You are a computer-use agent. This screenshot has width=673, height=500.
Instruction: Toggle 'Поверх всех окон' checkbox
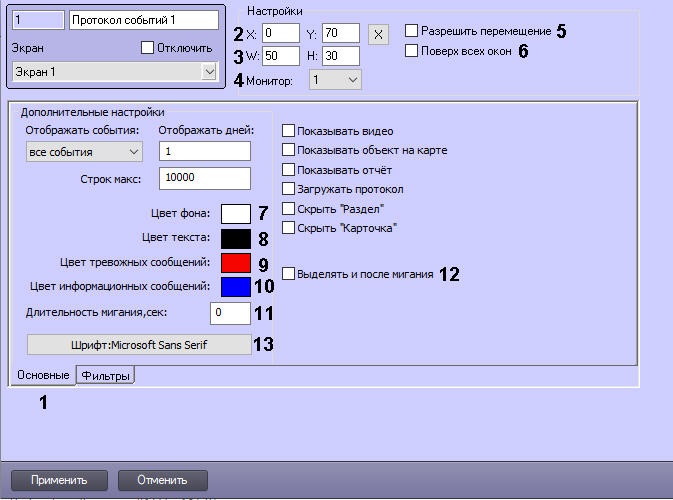[412, 50]
